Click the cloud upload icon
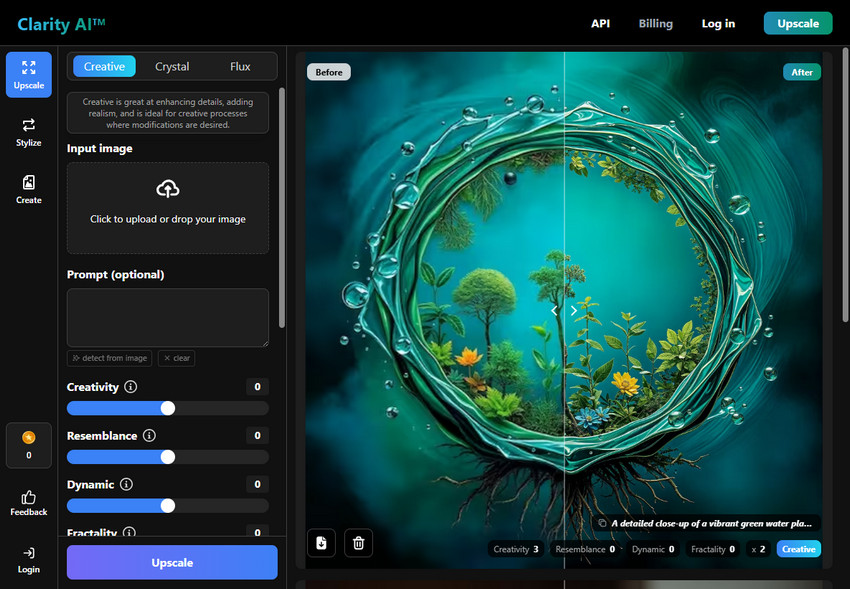Viewport: 850px width, 589px height. [x=168, y=189]
